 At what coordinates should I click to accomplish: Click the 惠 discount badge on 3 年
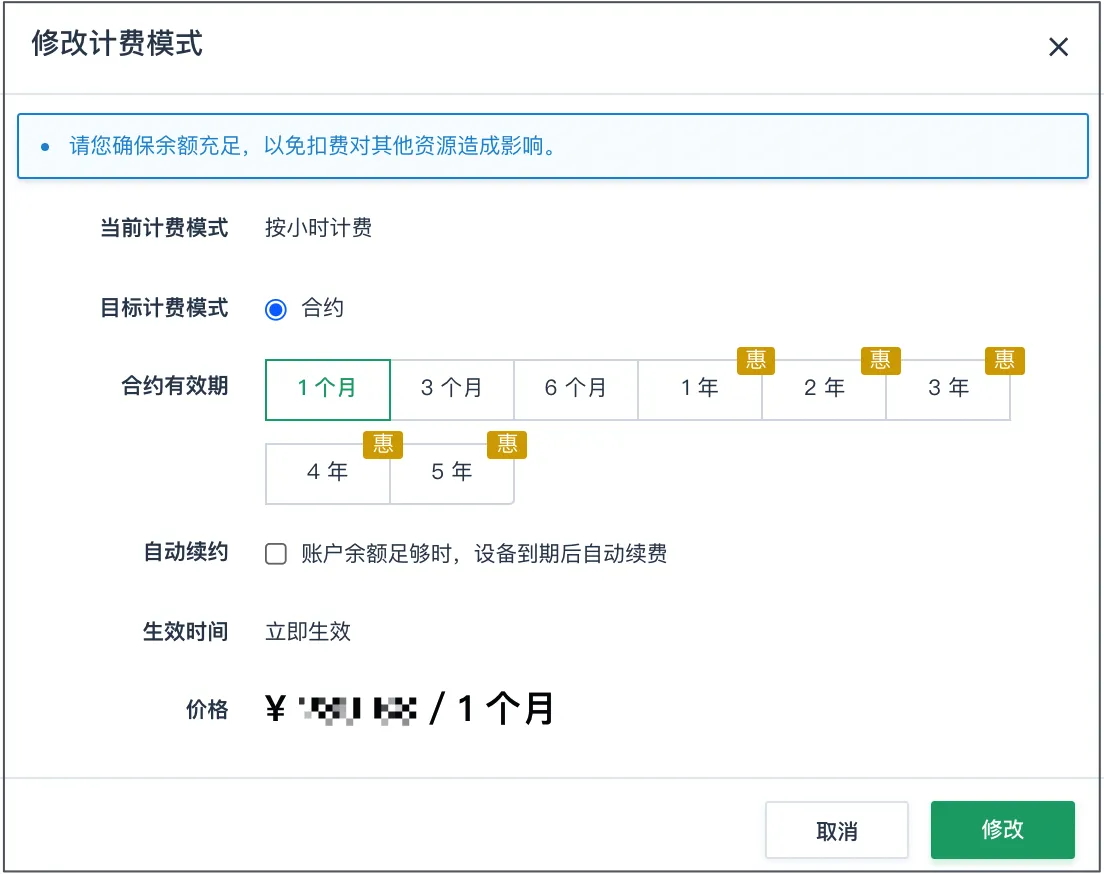click(1005, 361)
